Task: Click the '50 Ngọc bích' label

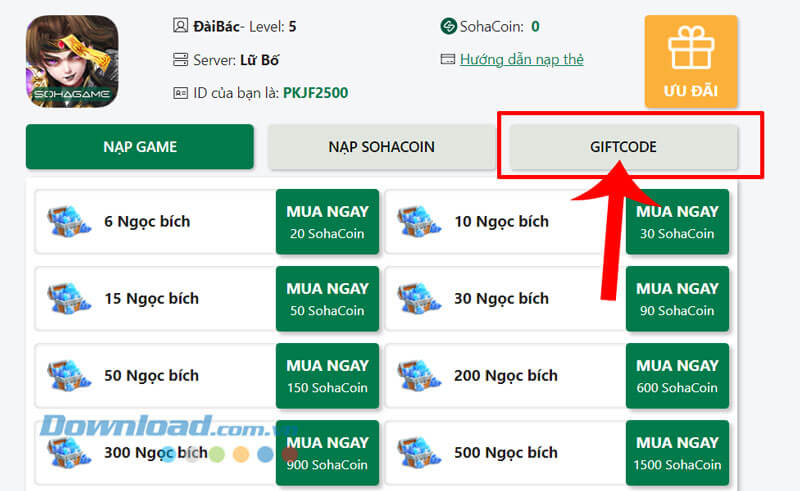Action: pyautogui.click(x=152, y=376)
